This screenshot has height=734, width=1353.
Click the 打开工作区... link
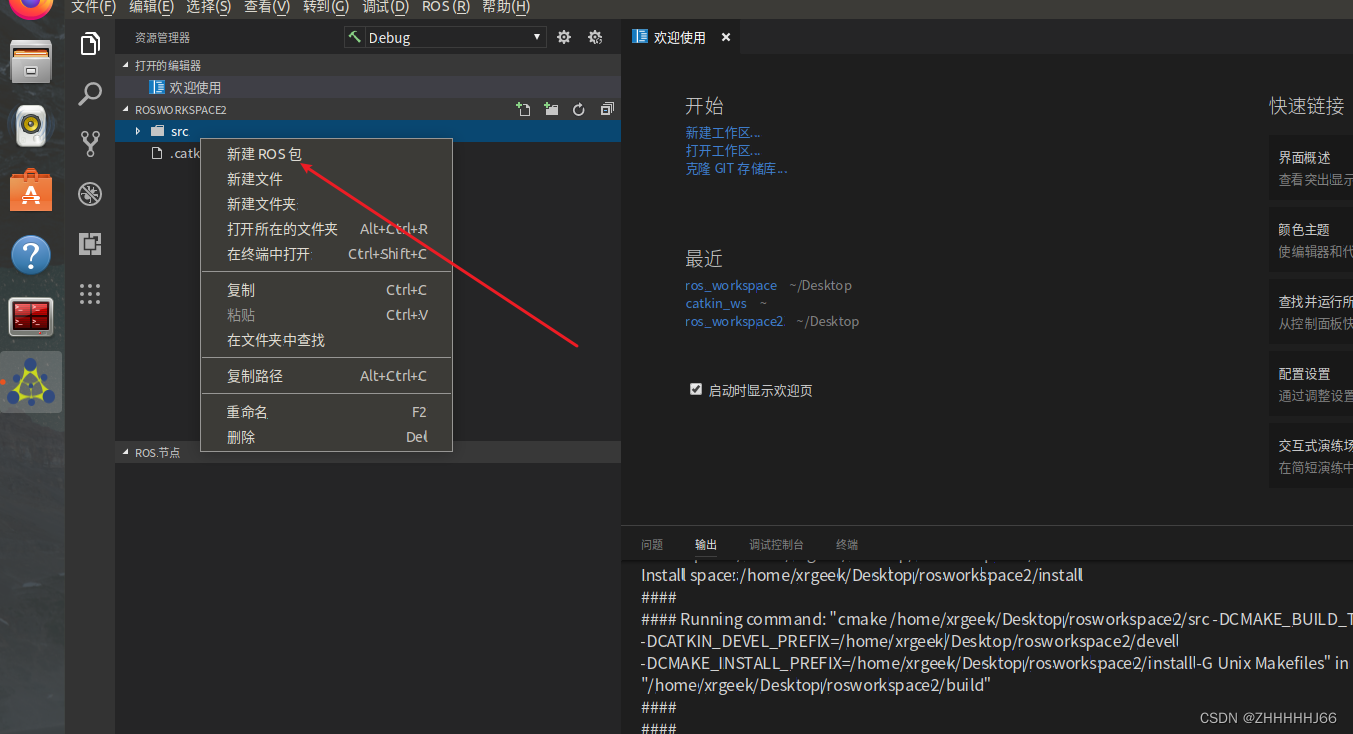tap(723, 150)
